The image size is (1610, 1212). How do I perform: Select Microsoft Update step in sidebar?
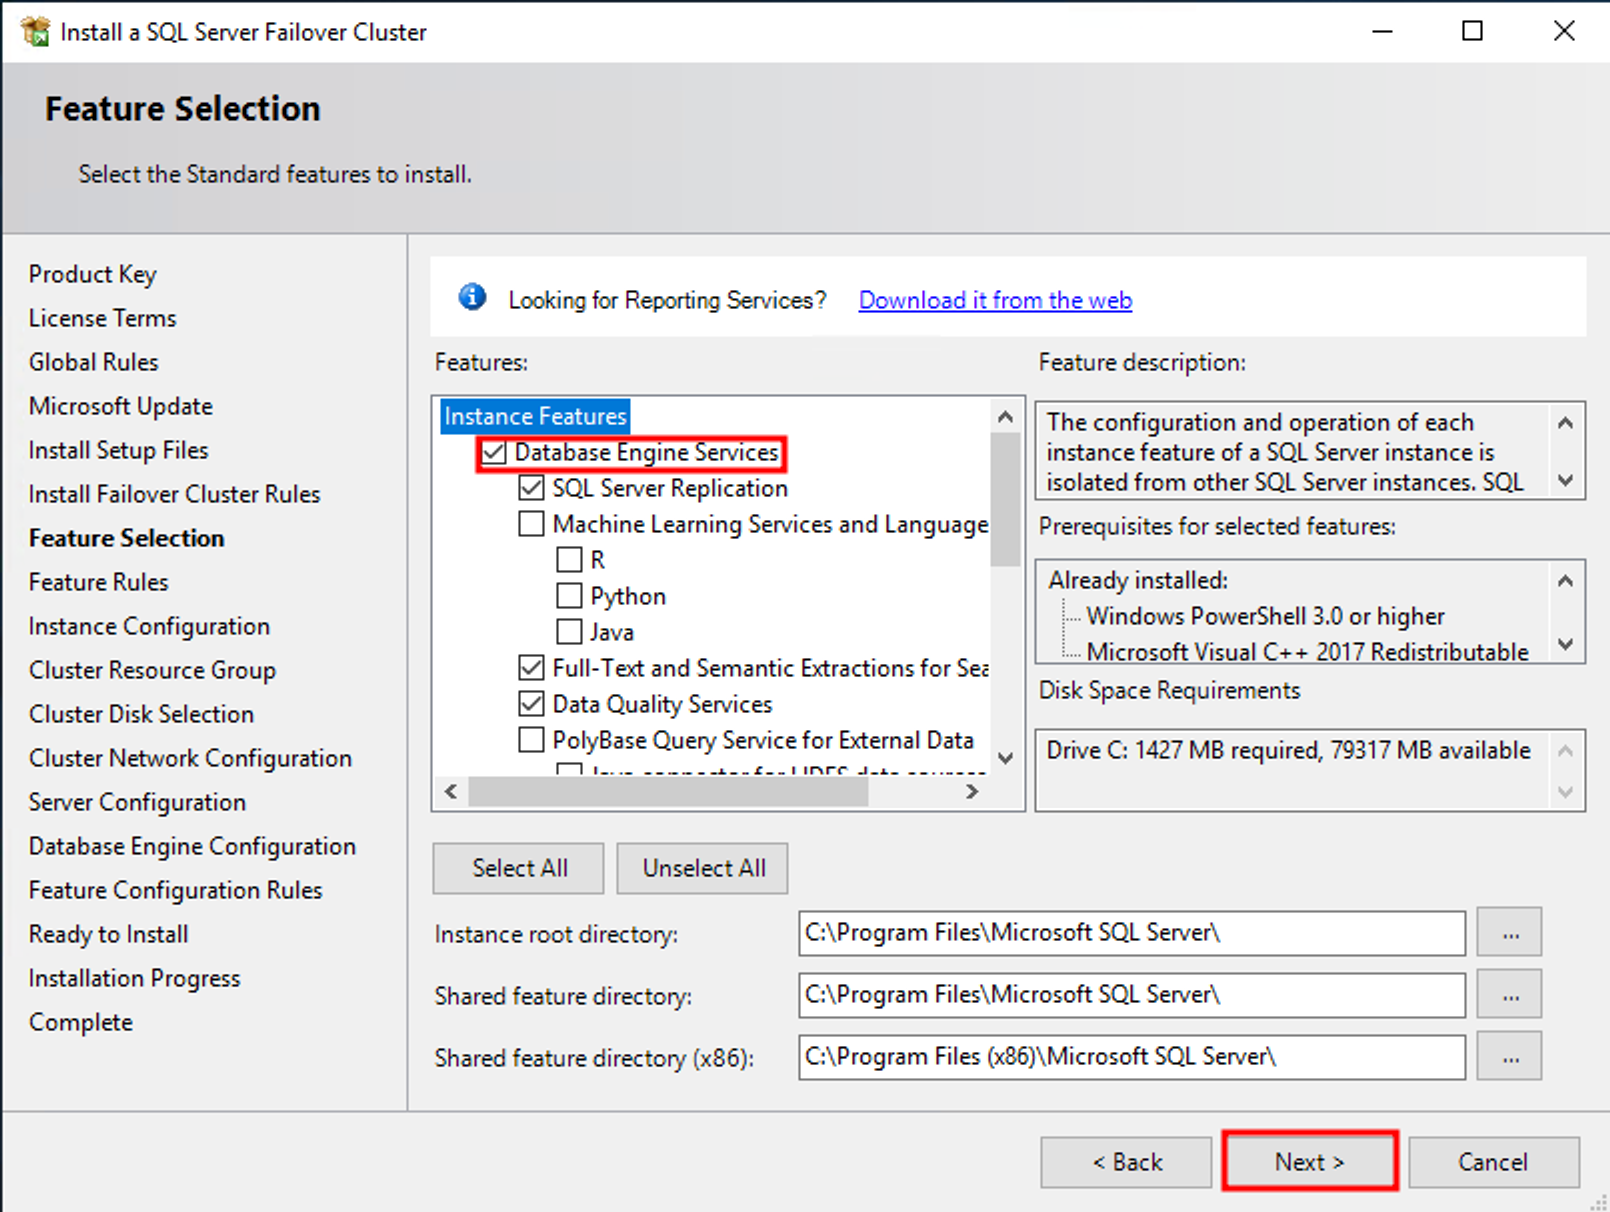tap(120, 406)
